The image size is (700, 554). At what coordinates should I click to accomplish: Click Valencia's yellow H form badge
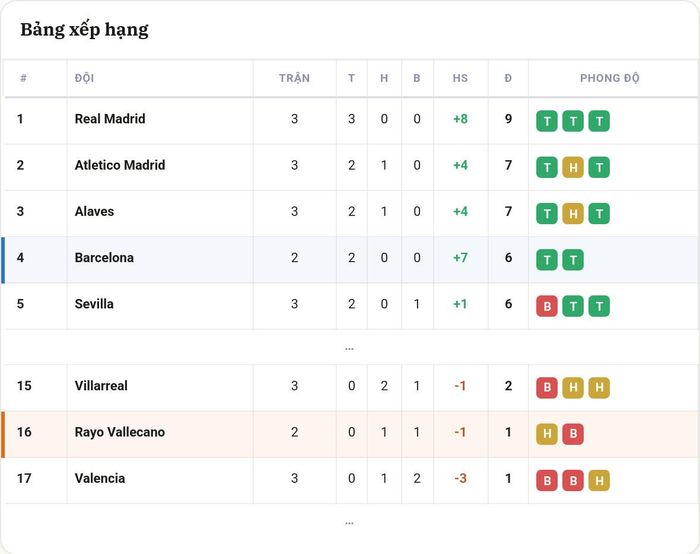click(599, 480)
